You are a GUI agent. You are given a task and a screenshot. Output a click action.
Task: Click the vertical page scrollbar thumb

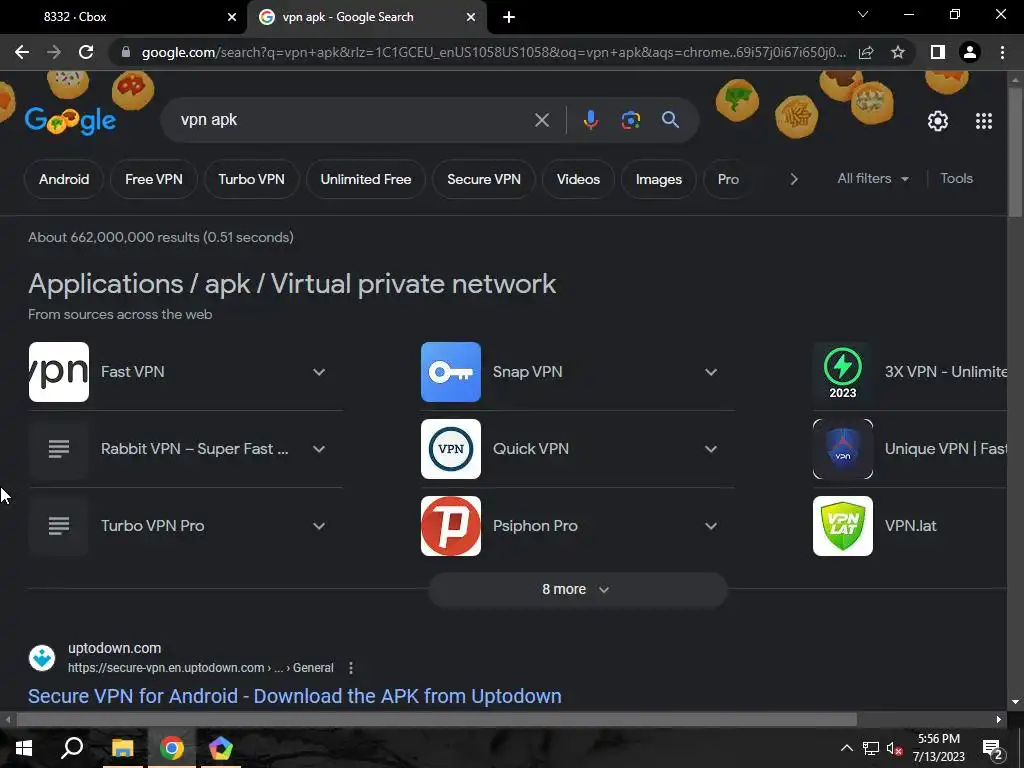click(x=1015, y=152)
